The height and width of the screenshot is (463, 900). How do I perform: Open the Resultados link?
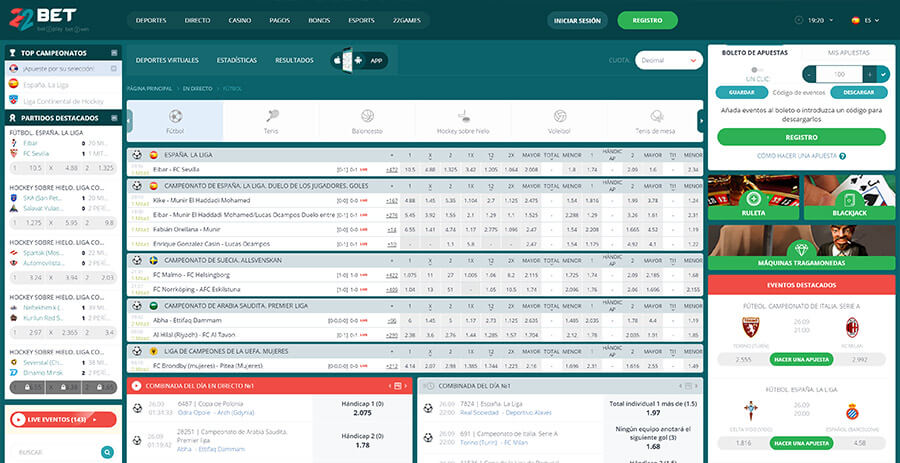pos(294,60)
